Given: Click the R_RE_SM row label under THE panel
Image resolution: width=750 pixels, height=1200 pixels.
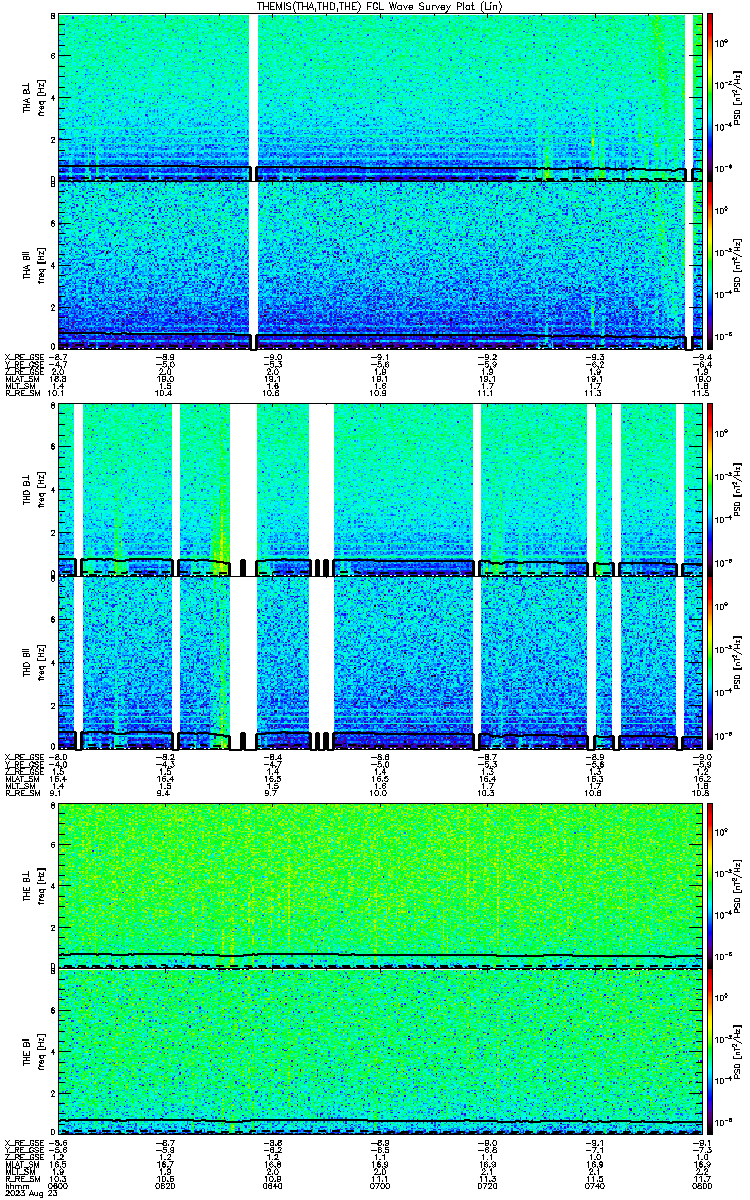Looking at the screenshot, I should pyautogui.click(x=22, y=1180).
